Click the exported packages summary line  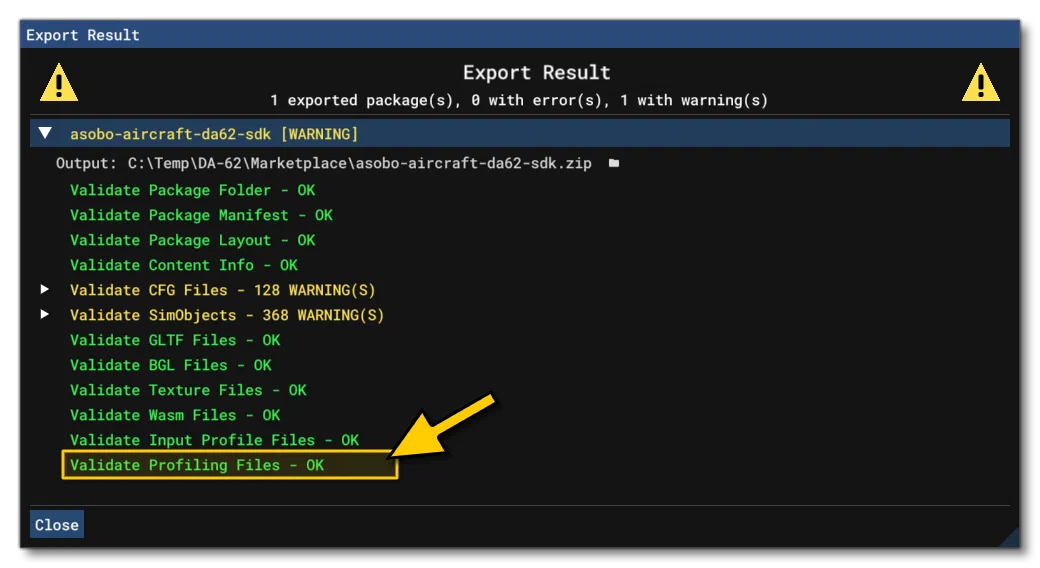coord(519,100)
